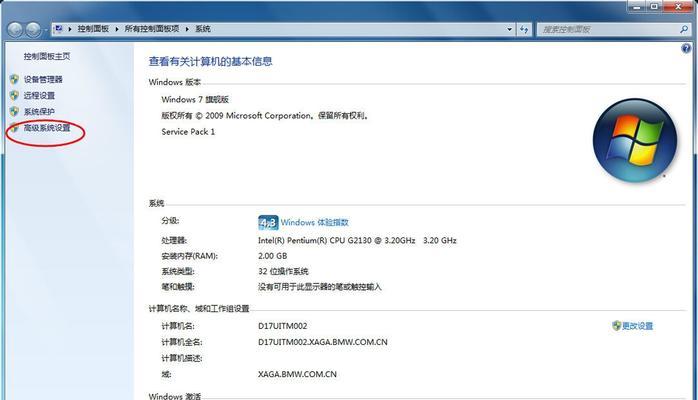This screenshot has width=698, height=400.
Task: Click section header Windows 激活
Action: tap(175, 396)
